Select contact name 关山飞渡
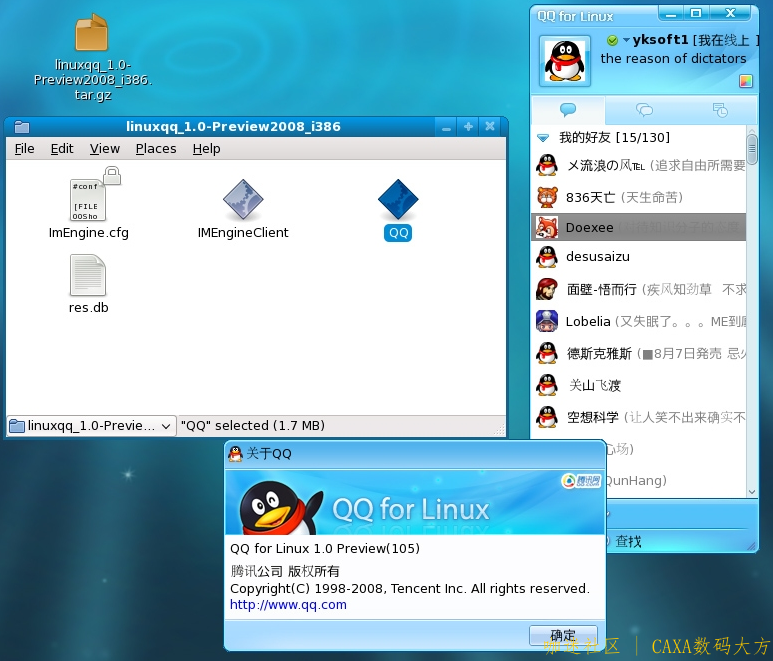773x661 pixels. [x=595, y=385]
